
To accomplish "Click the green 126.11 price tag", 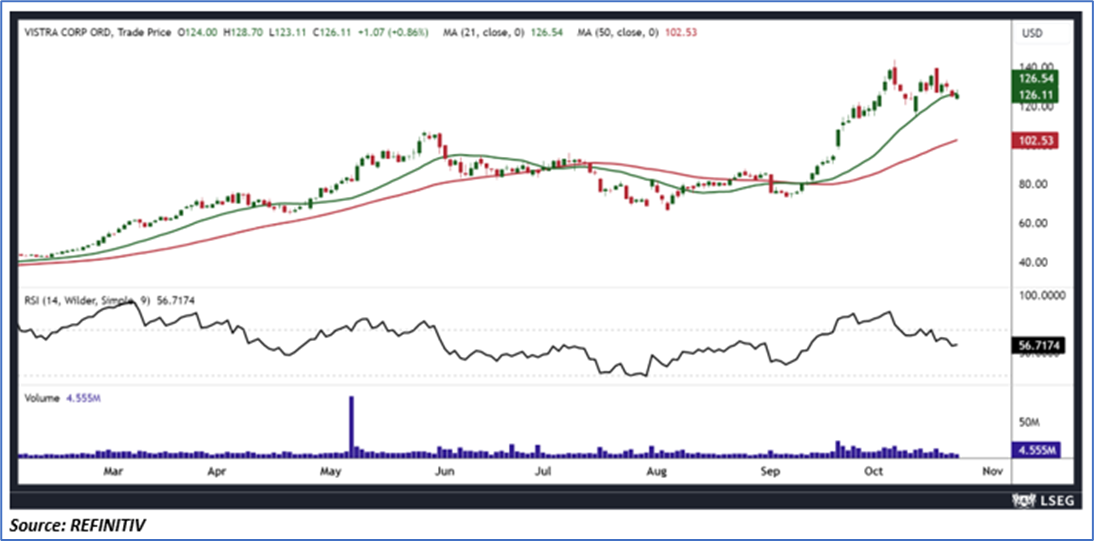I will pyautogui.click(x=1034, y=95).
